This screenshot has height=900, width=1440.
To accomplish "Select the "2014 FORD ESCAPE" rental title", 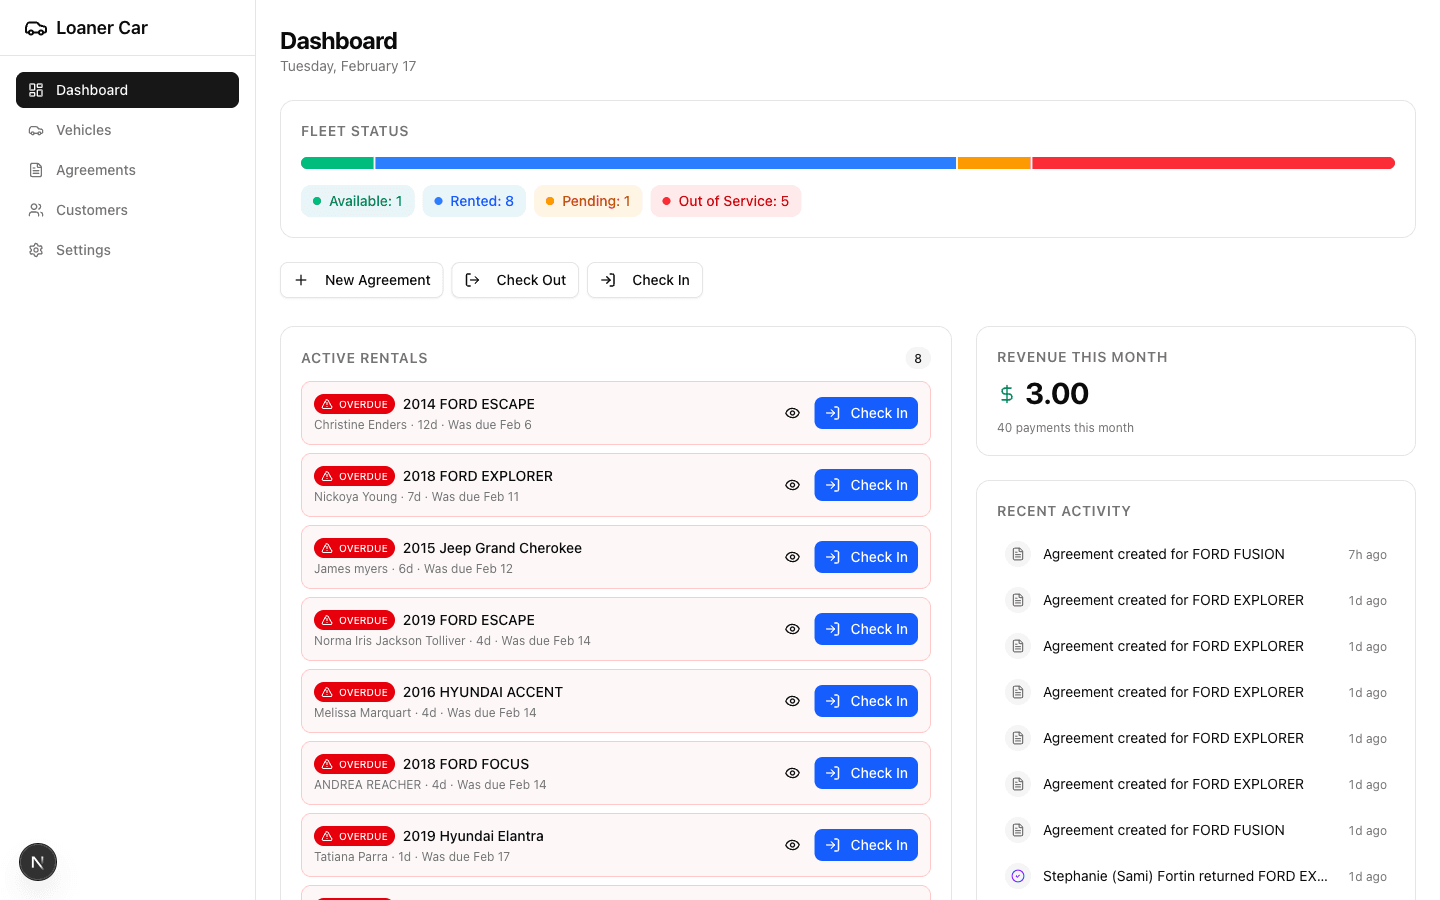I will coord(469,404).
